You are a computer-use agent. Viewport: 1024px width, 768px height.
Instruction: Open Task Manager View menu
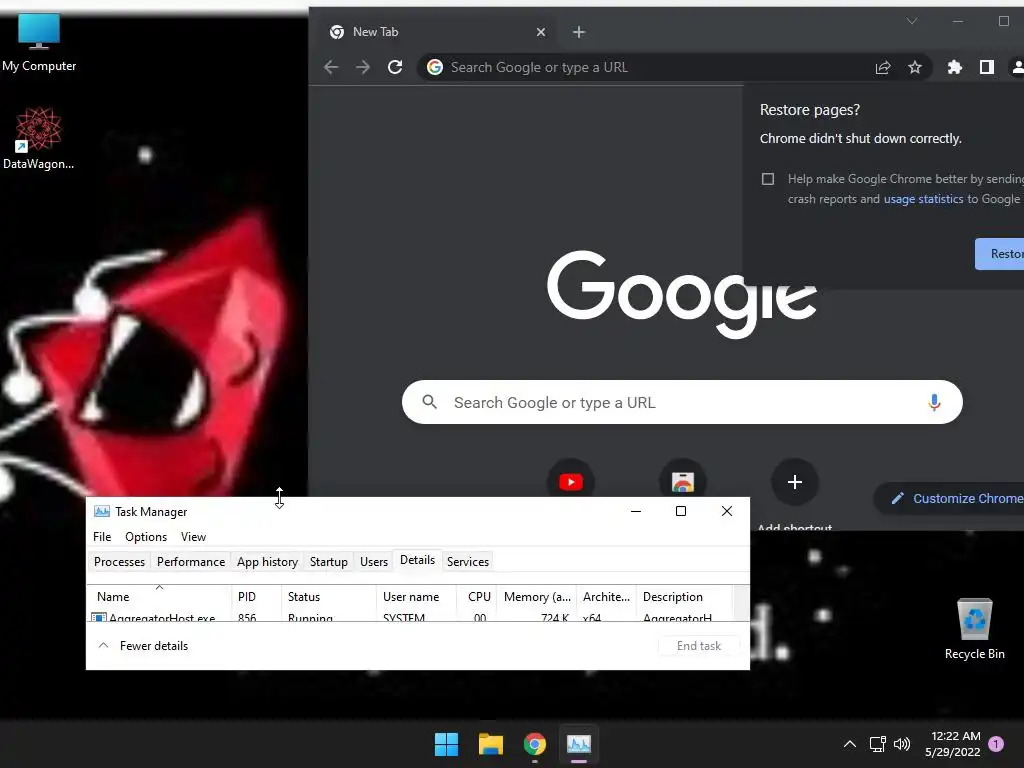pos(193,537)
